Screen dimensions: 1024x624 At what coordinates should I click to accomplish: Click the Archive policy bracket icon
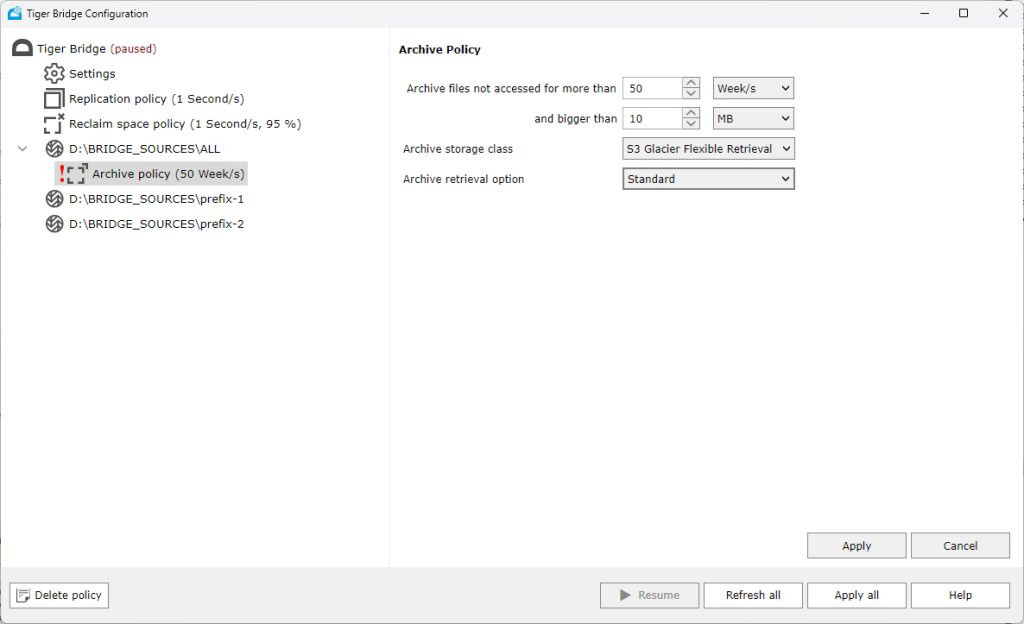tap(77, 174)
